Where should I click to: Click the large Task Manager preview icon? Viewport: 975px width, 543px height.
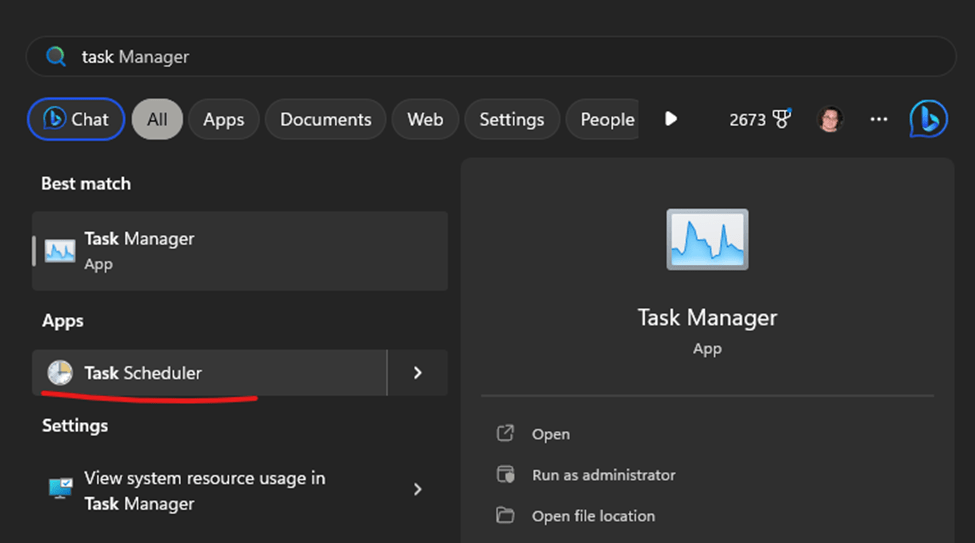[707, 240]
